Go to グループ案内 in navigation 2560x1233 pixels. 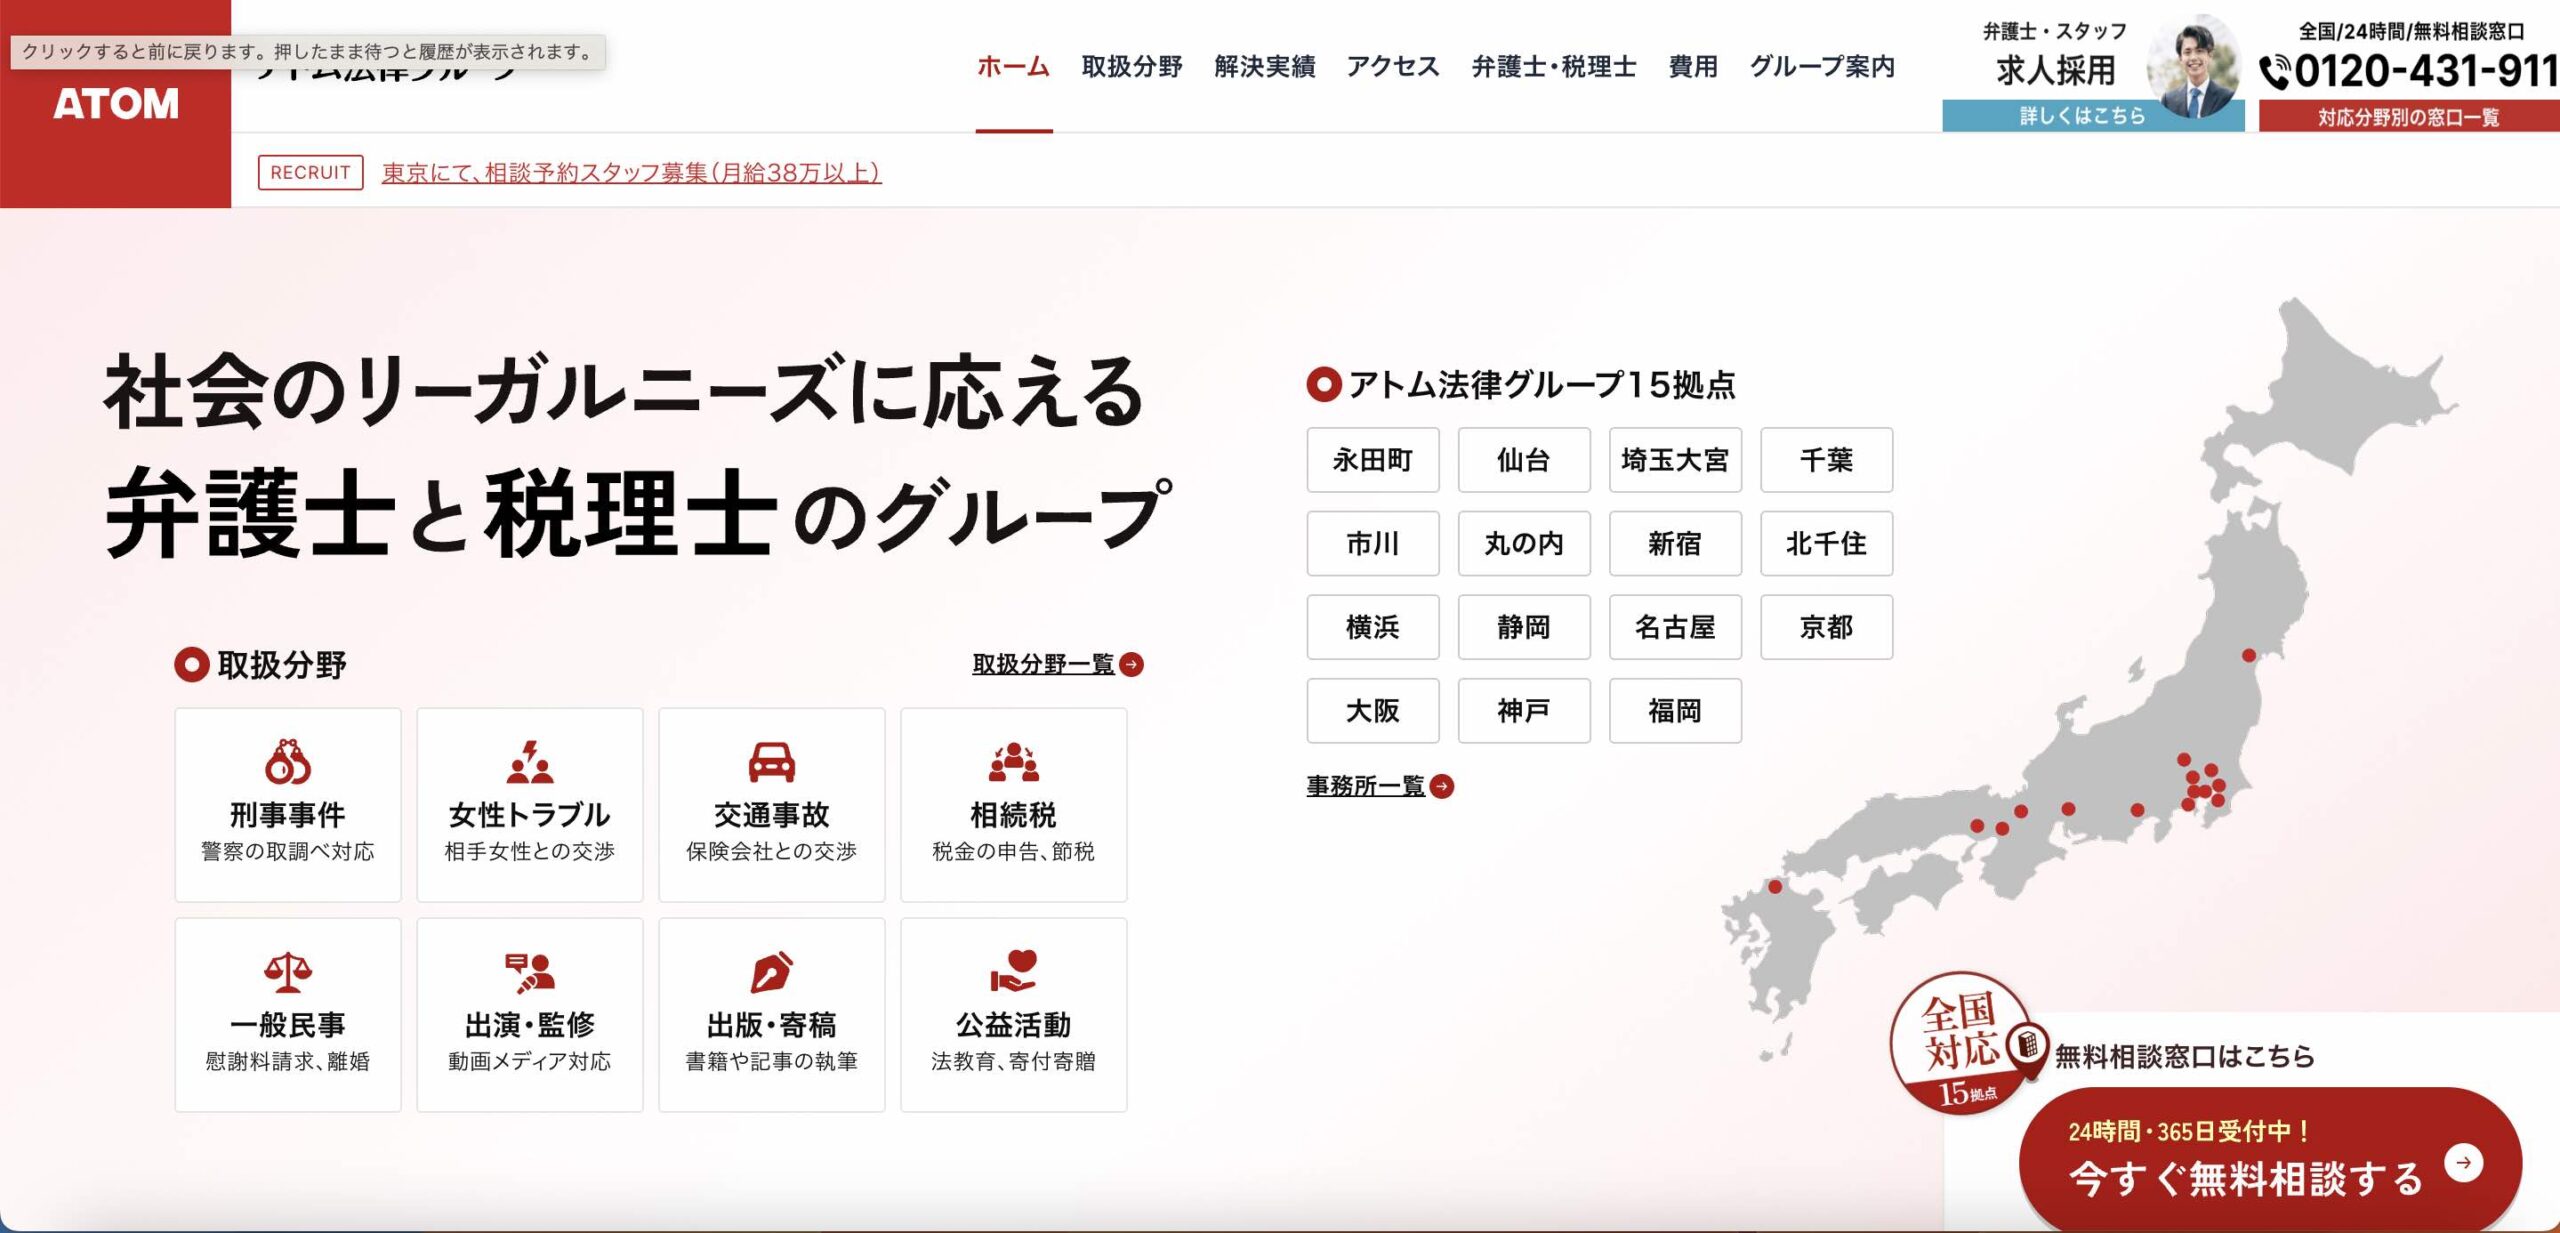[1821, 67]
